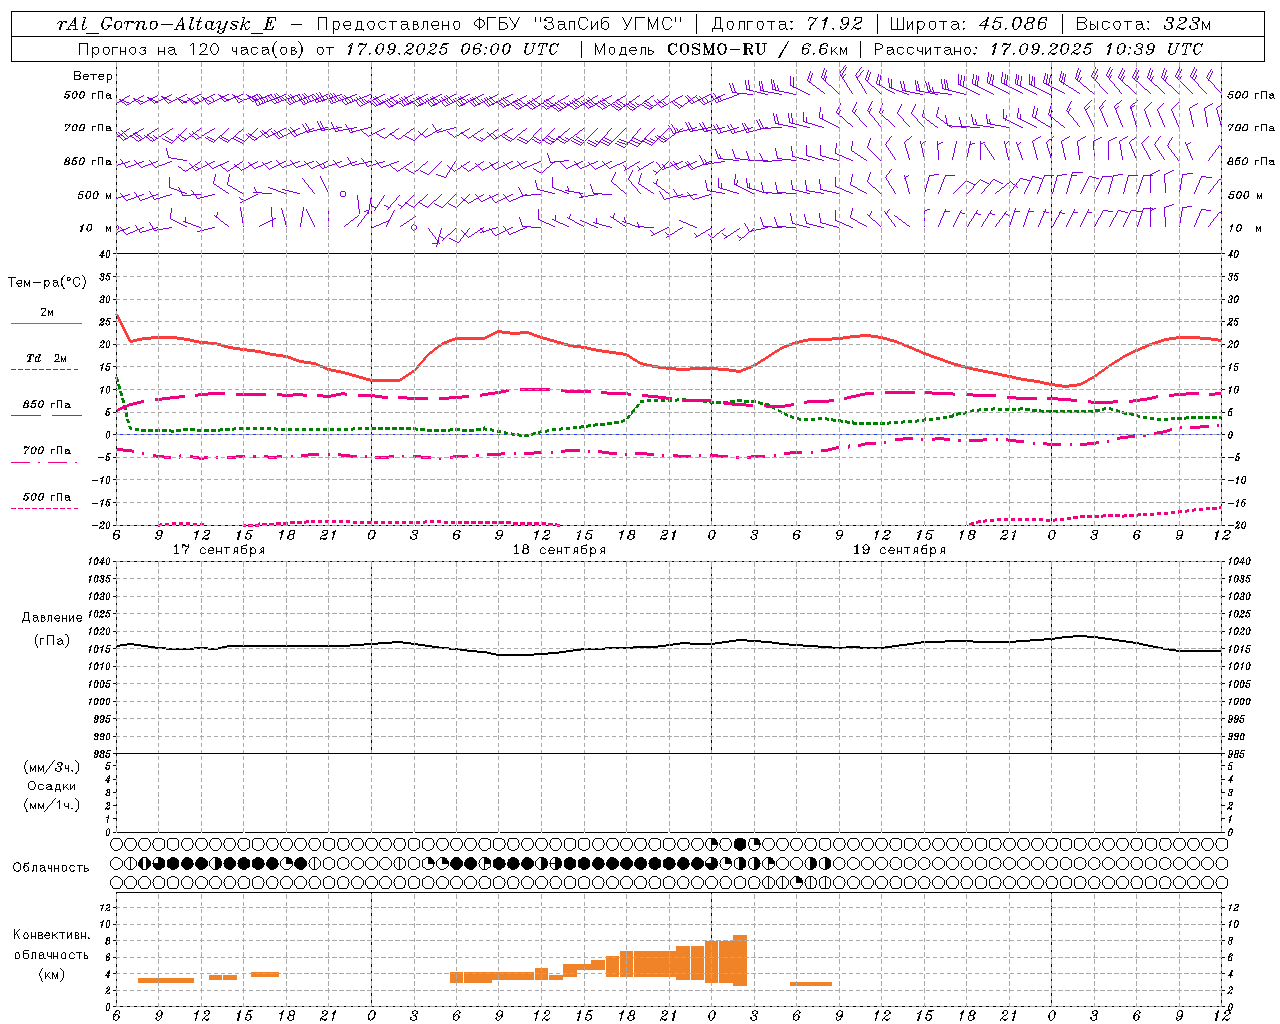Click the Рассчитано: 17.09.2025 10:39 UTC text

coord(1038,49)
